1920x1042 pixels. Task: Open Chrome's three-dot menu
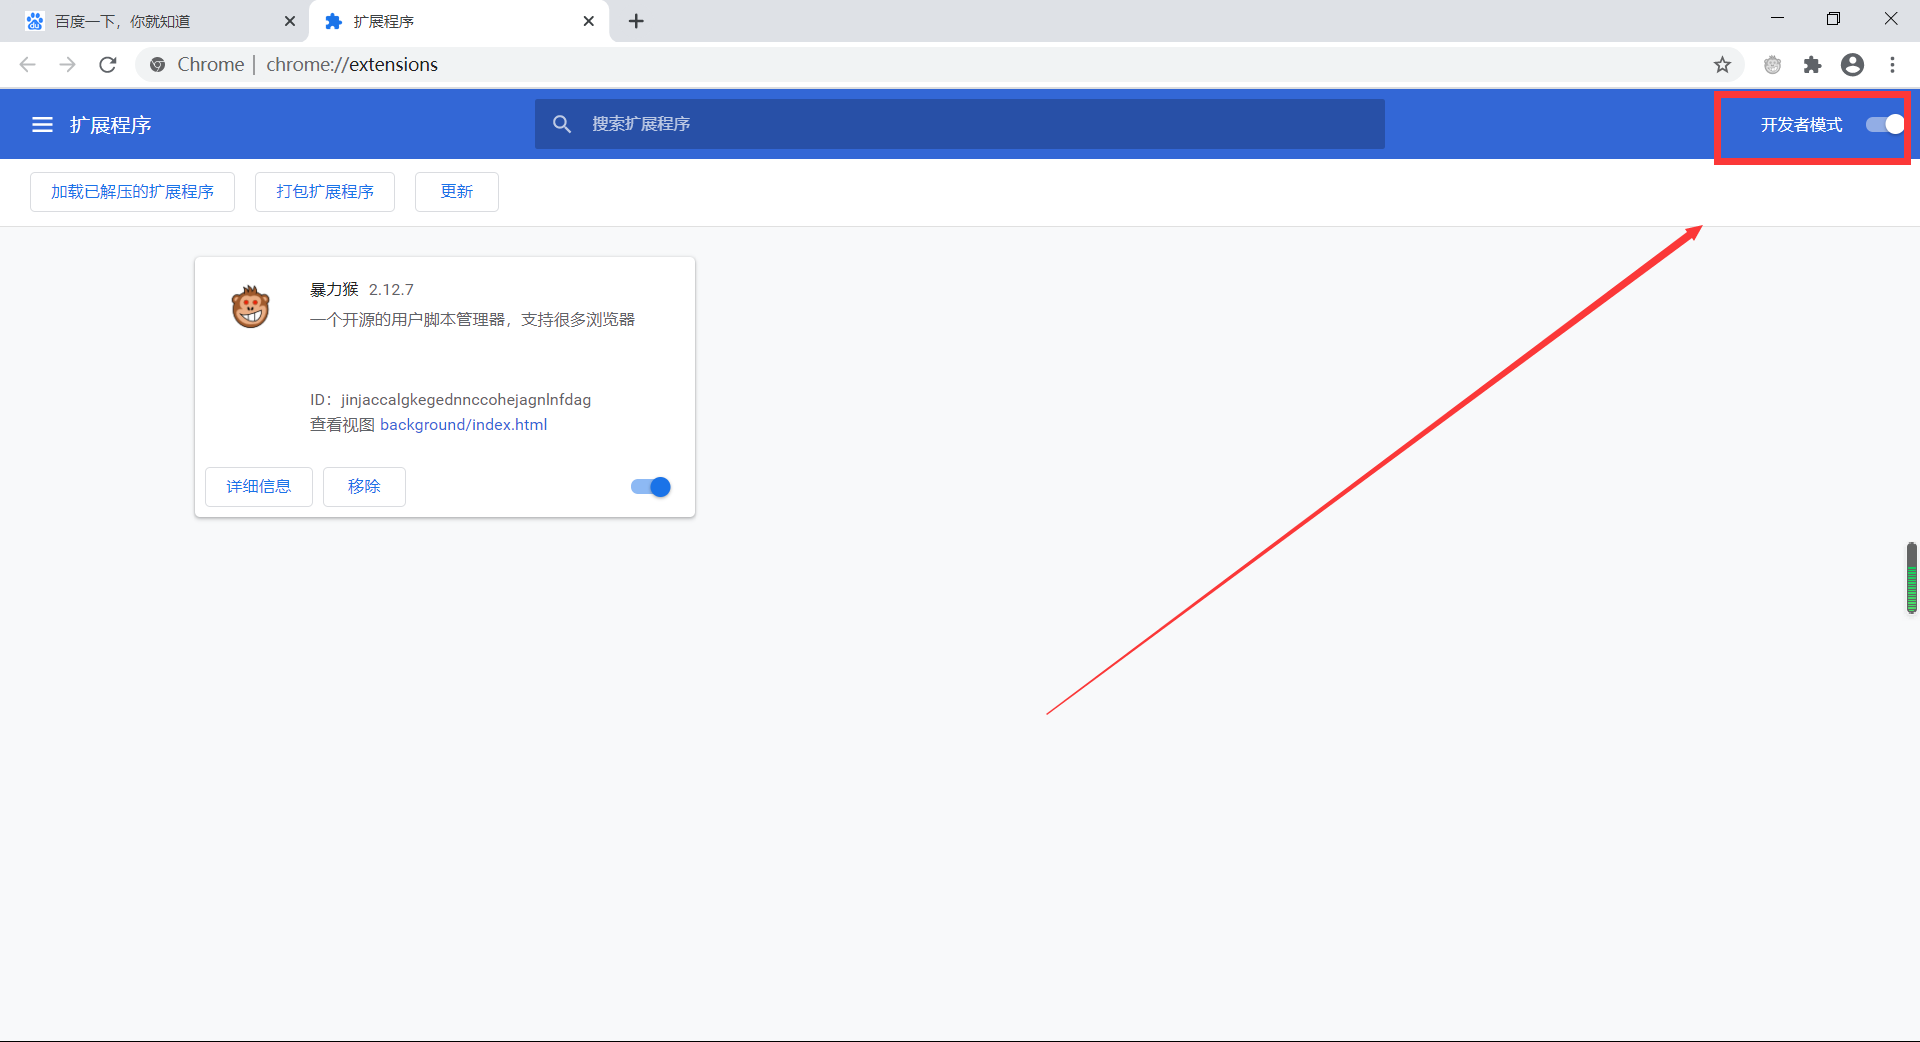1892,65
